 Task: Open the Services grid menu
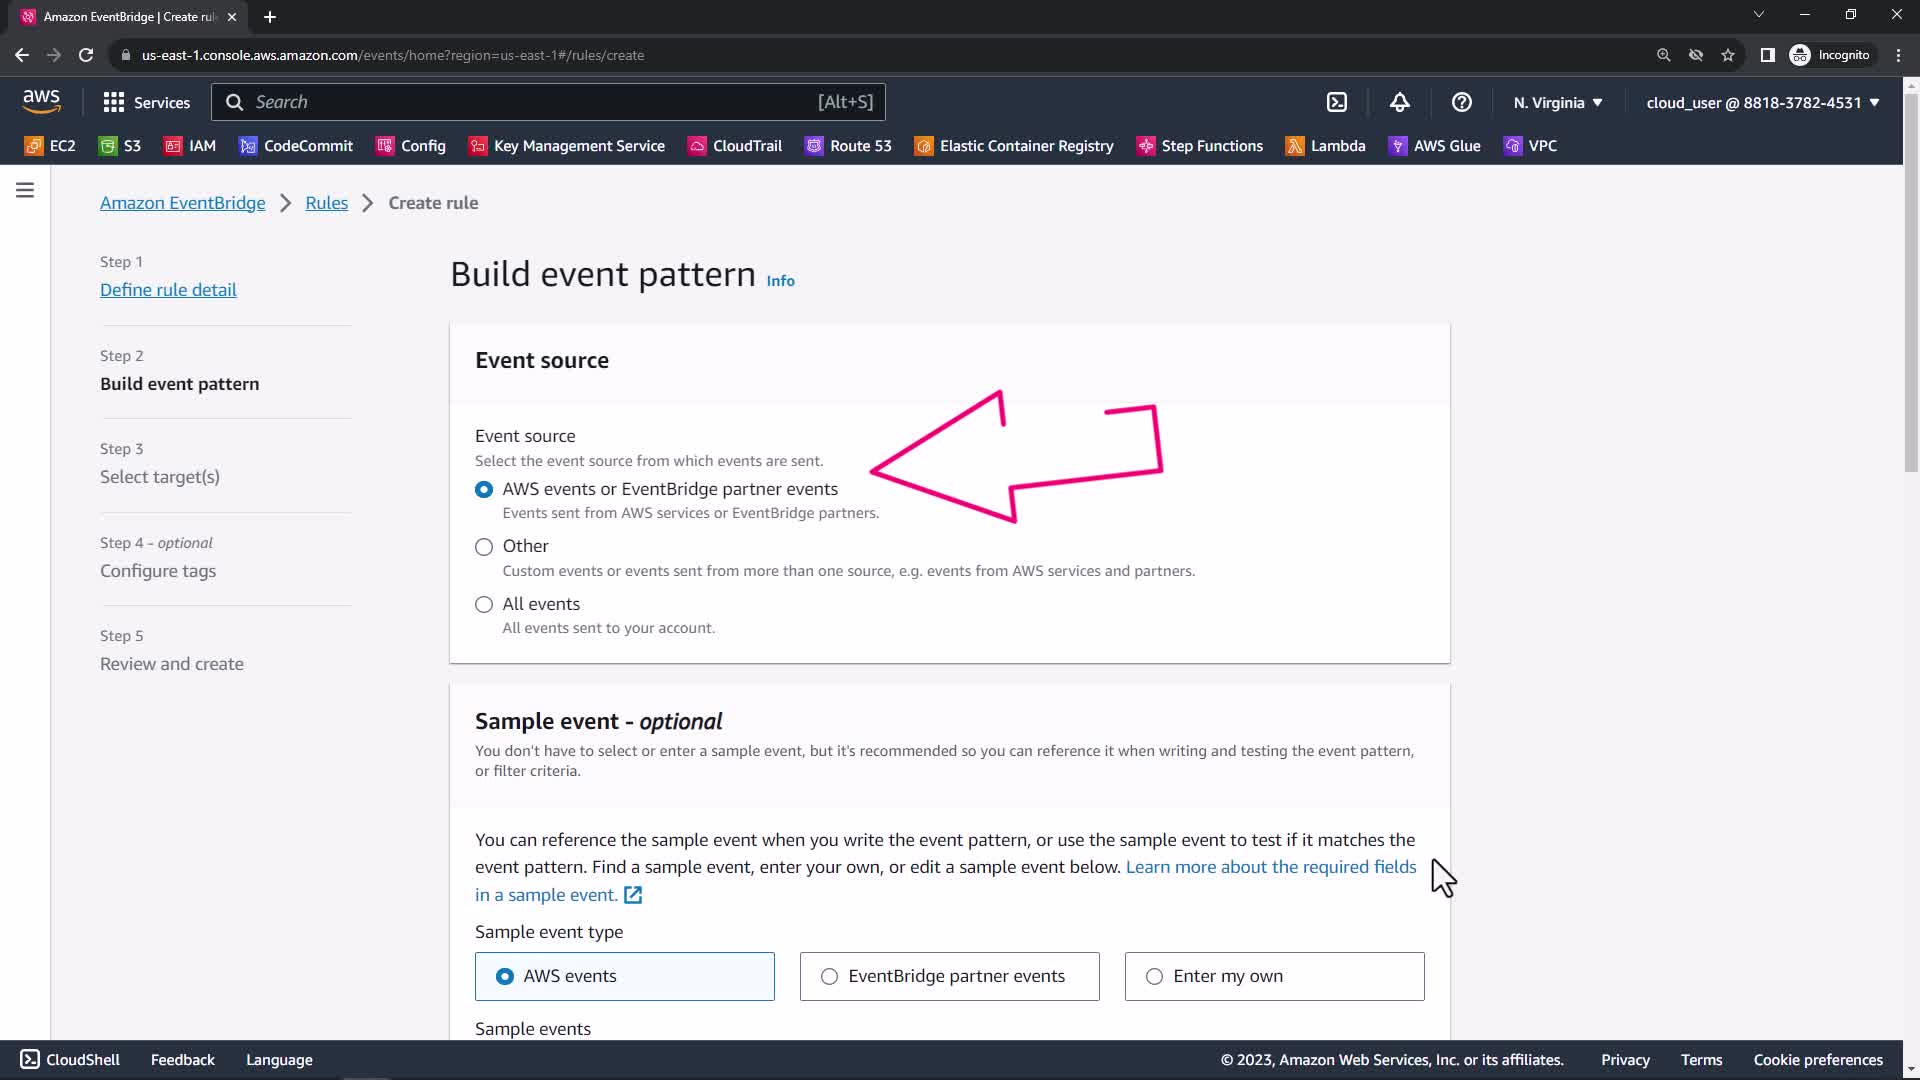(146, 102)
